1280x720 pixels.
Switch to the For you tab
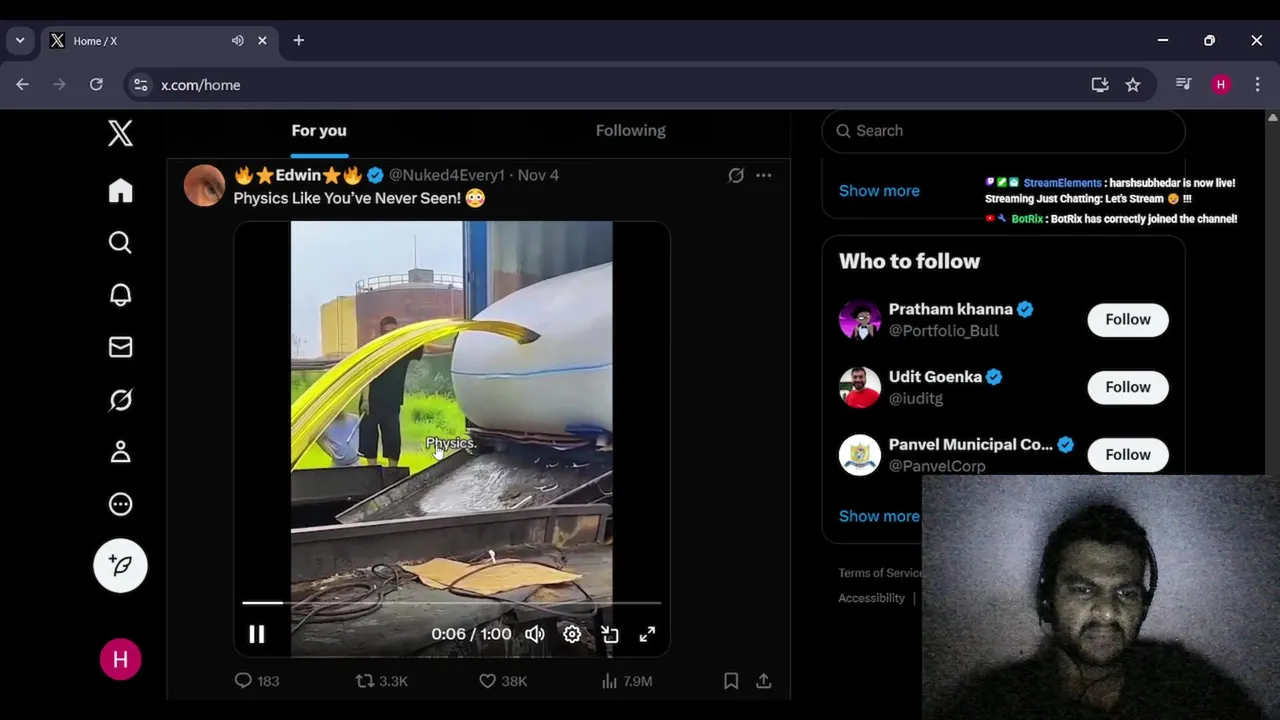click(x=319, y=131)
